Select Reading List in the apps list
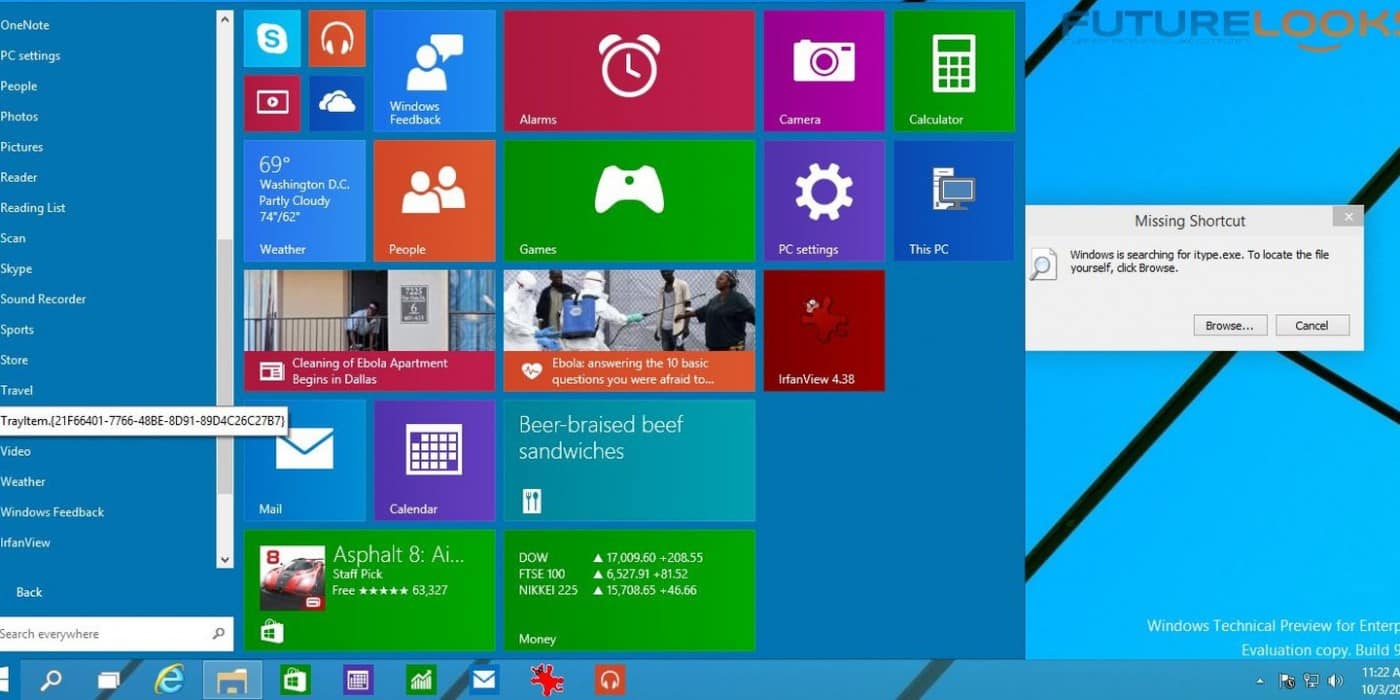 click(x=33, y=208)
